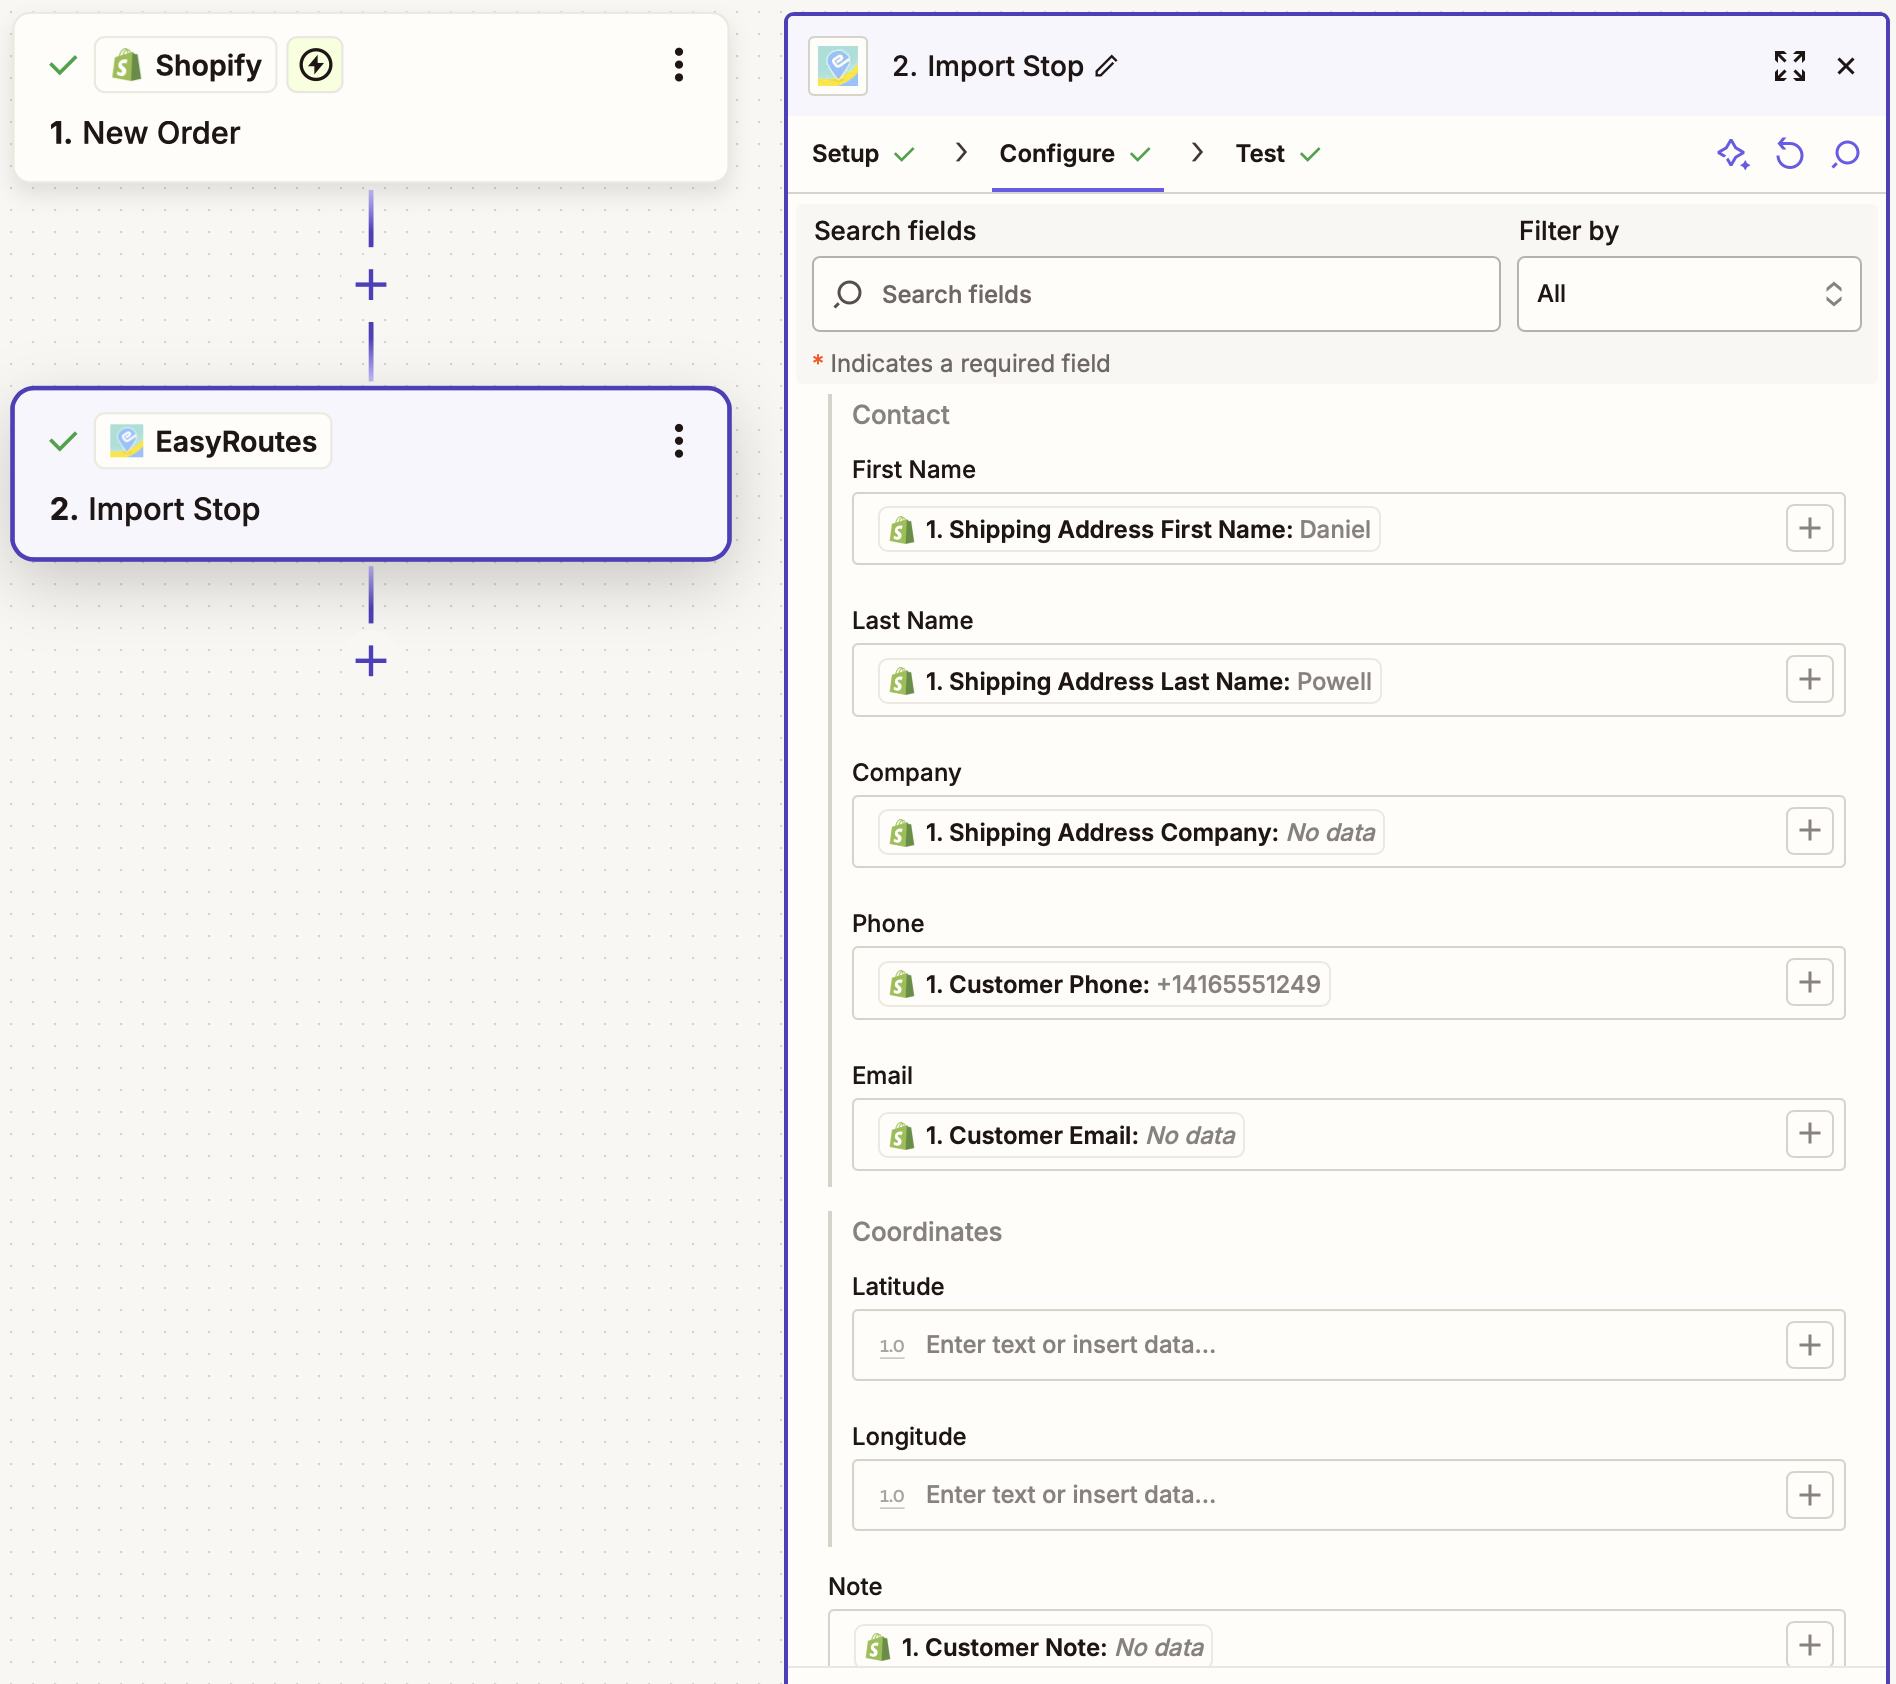Insert data into Email with plus button
This screenshot has width=1896, height=1684.
(1810, 1134)
